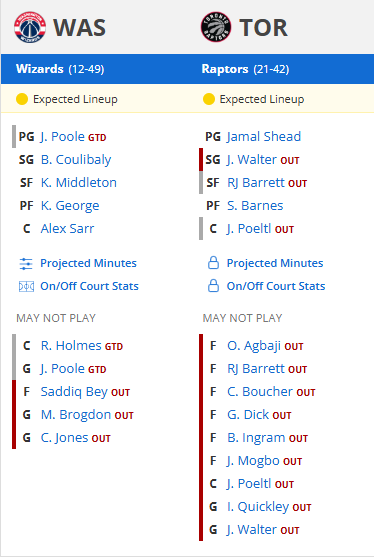The width and height of the screenshot is (374, 557).
Task: Select the Wizards (12-49) team header
Action: pos(60,69)
